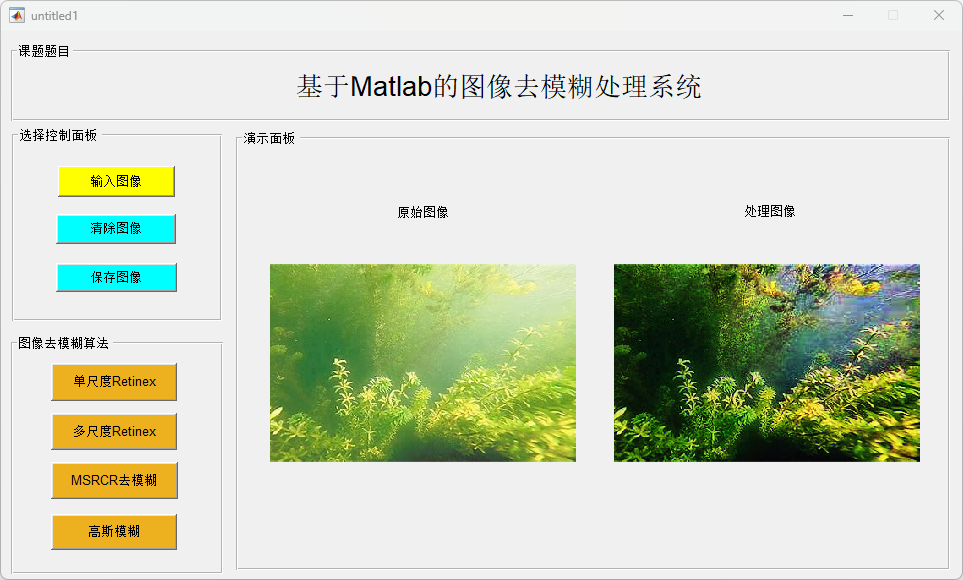The width and height of the screenshot is (963, 580).
Task: Select the original underwater image
Action: point(423,363)
